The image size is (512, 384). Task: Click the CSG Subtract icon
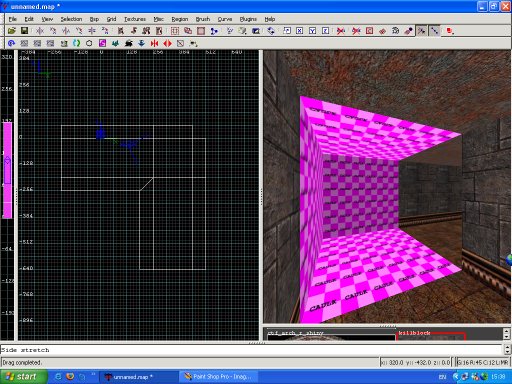click(175, 31)
